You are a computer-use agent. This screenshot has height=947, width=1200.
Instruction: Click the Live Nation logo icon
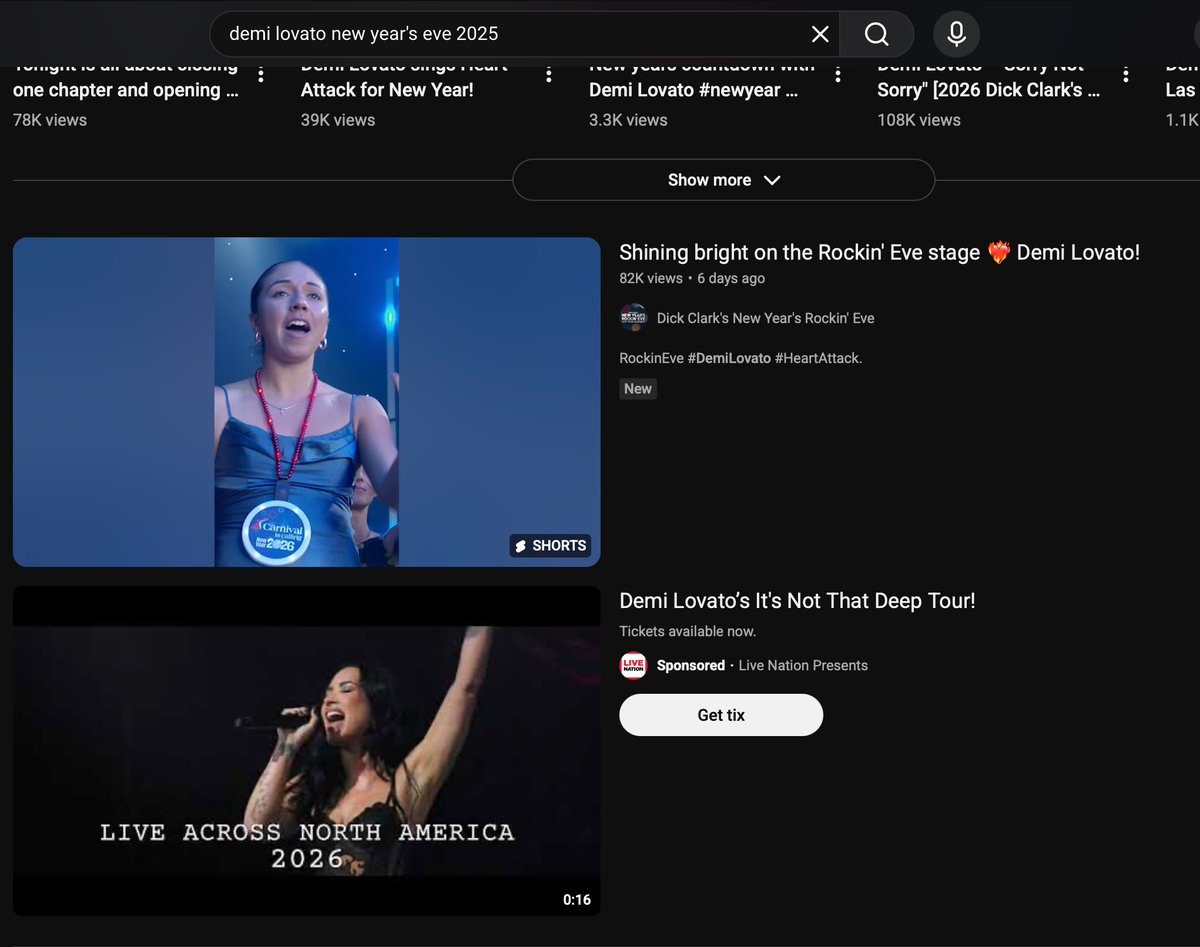(633, 665)
